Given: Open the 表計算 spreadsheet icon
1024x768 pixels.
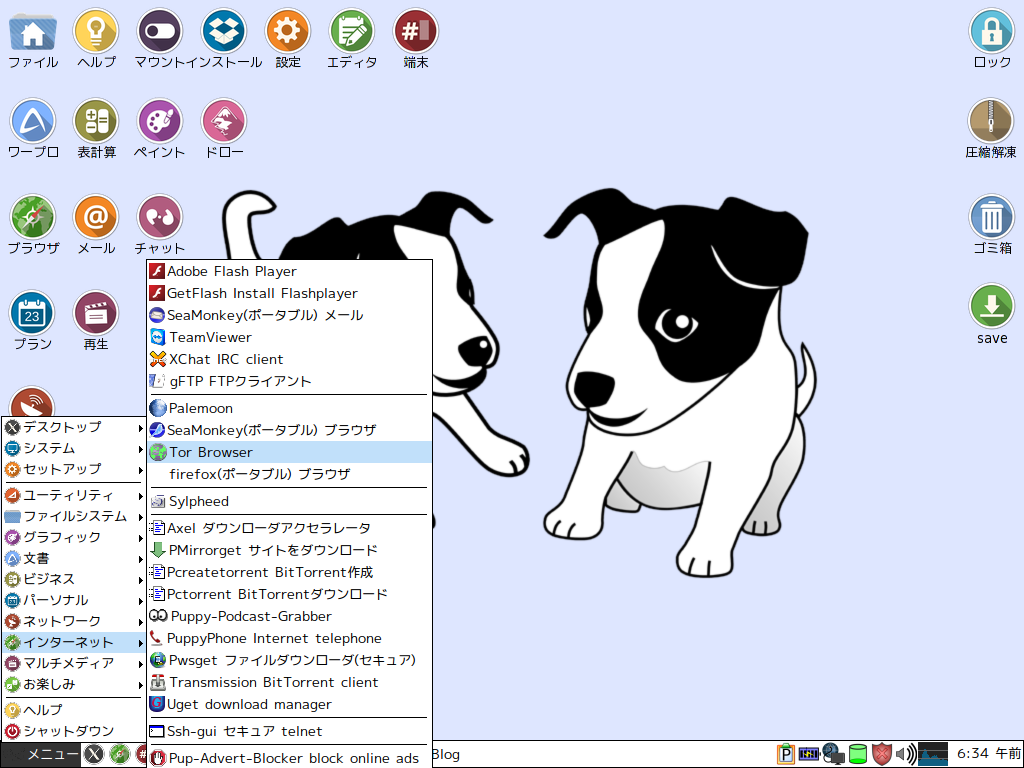Looking at the screenshot, I should point(96,121).
